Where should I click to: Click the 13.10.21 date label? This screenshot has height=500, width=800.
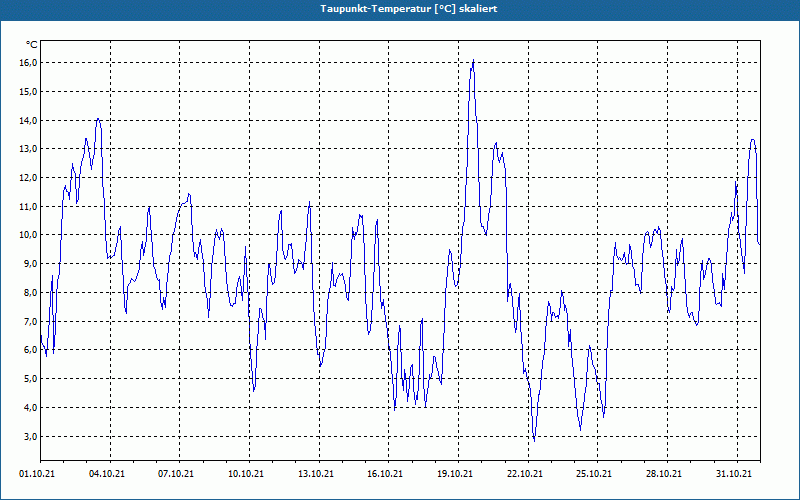[x=316, y=474]
